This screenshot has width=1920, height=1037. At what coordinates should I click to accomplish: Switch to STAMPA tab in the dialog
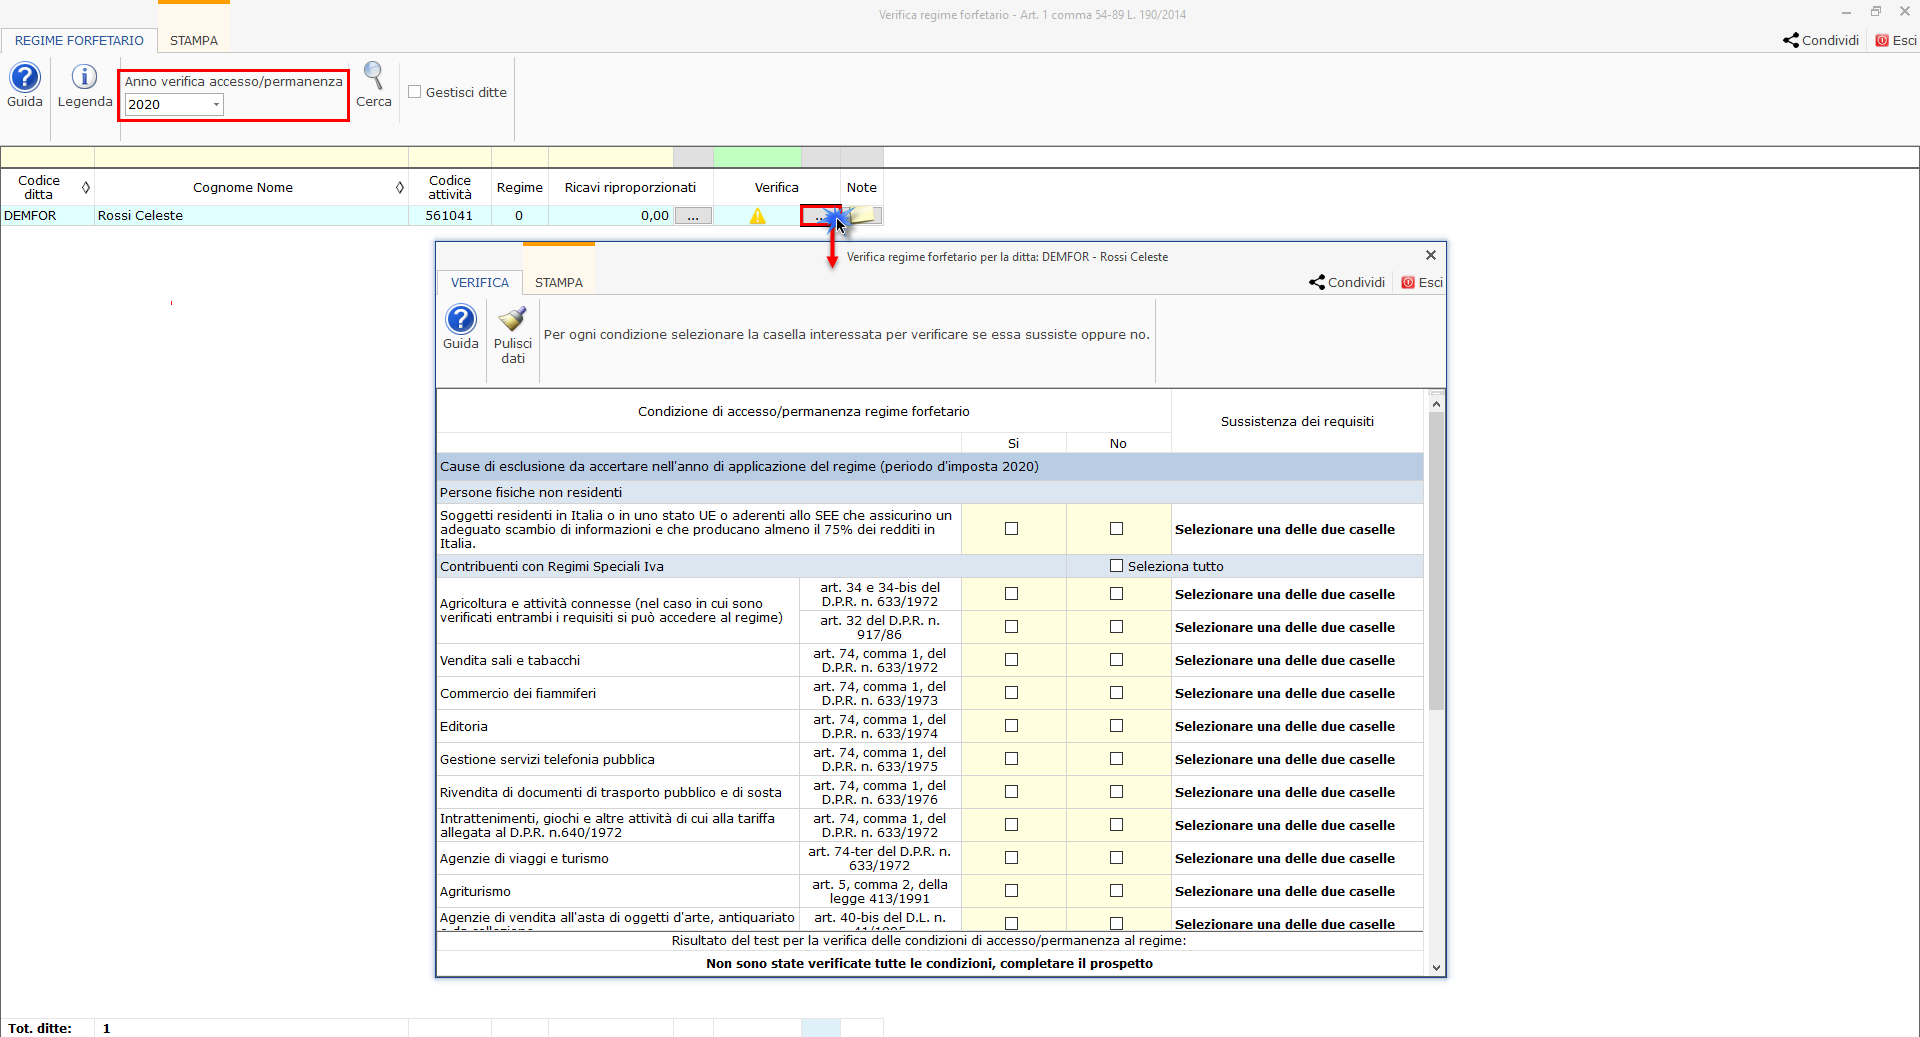558,283
